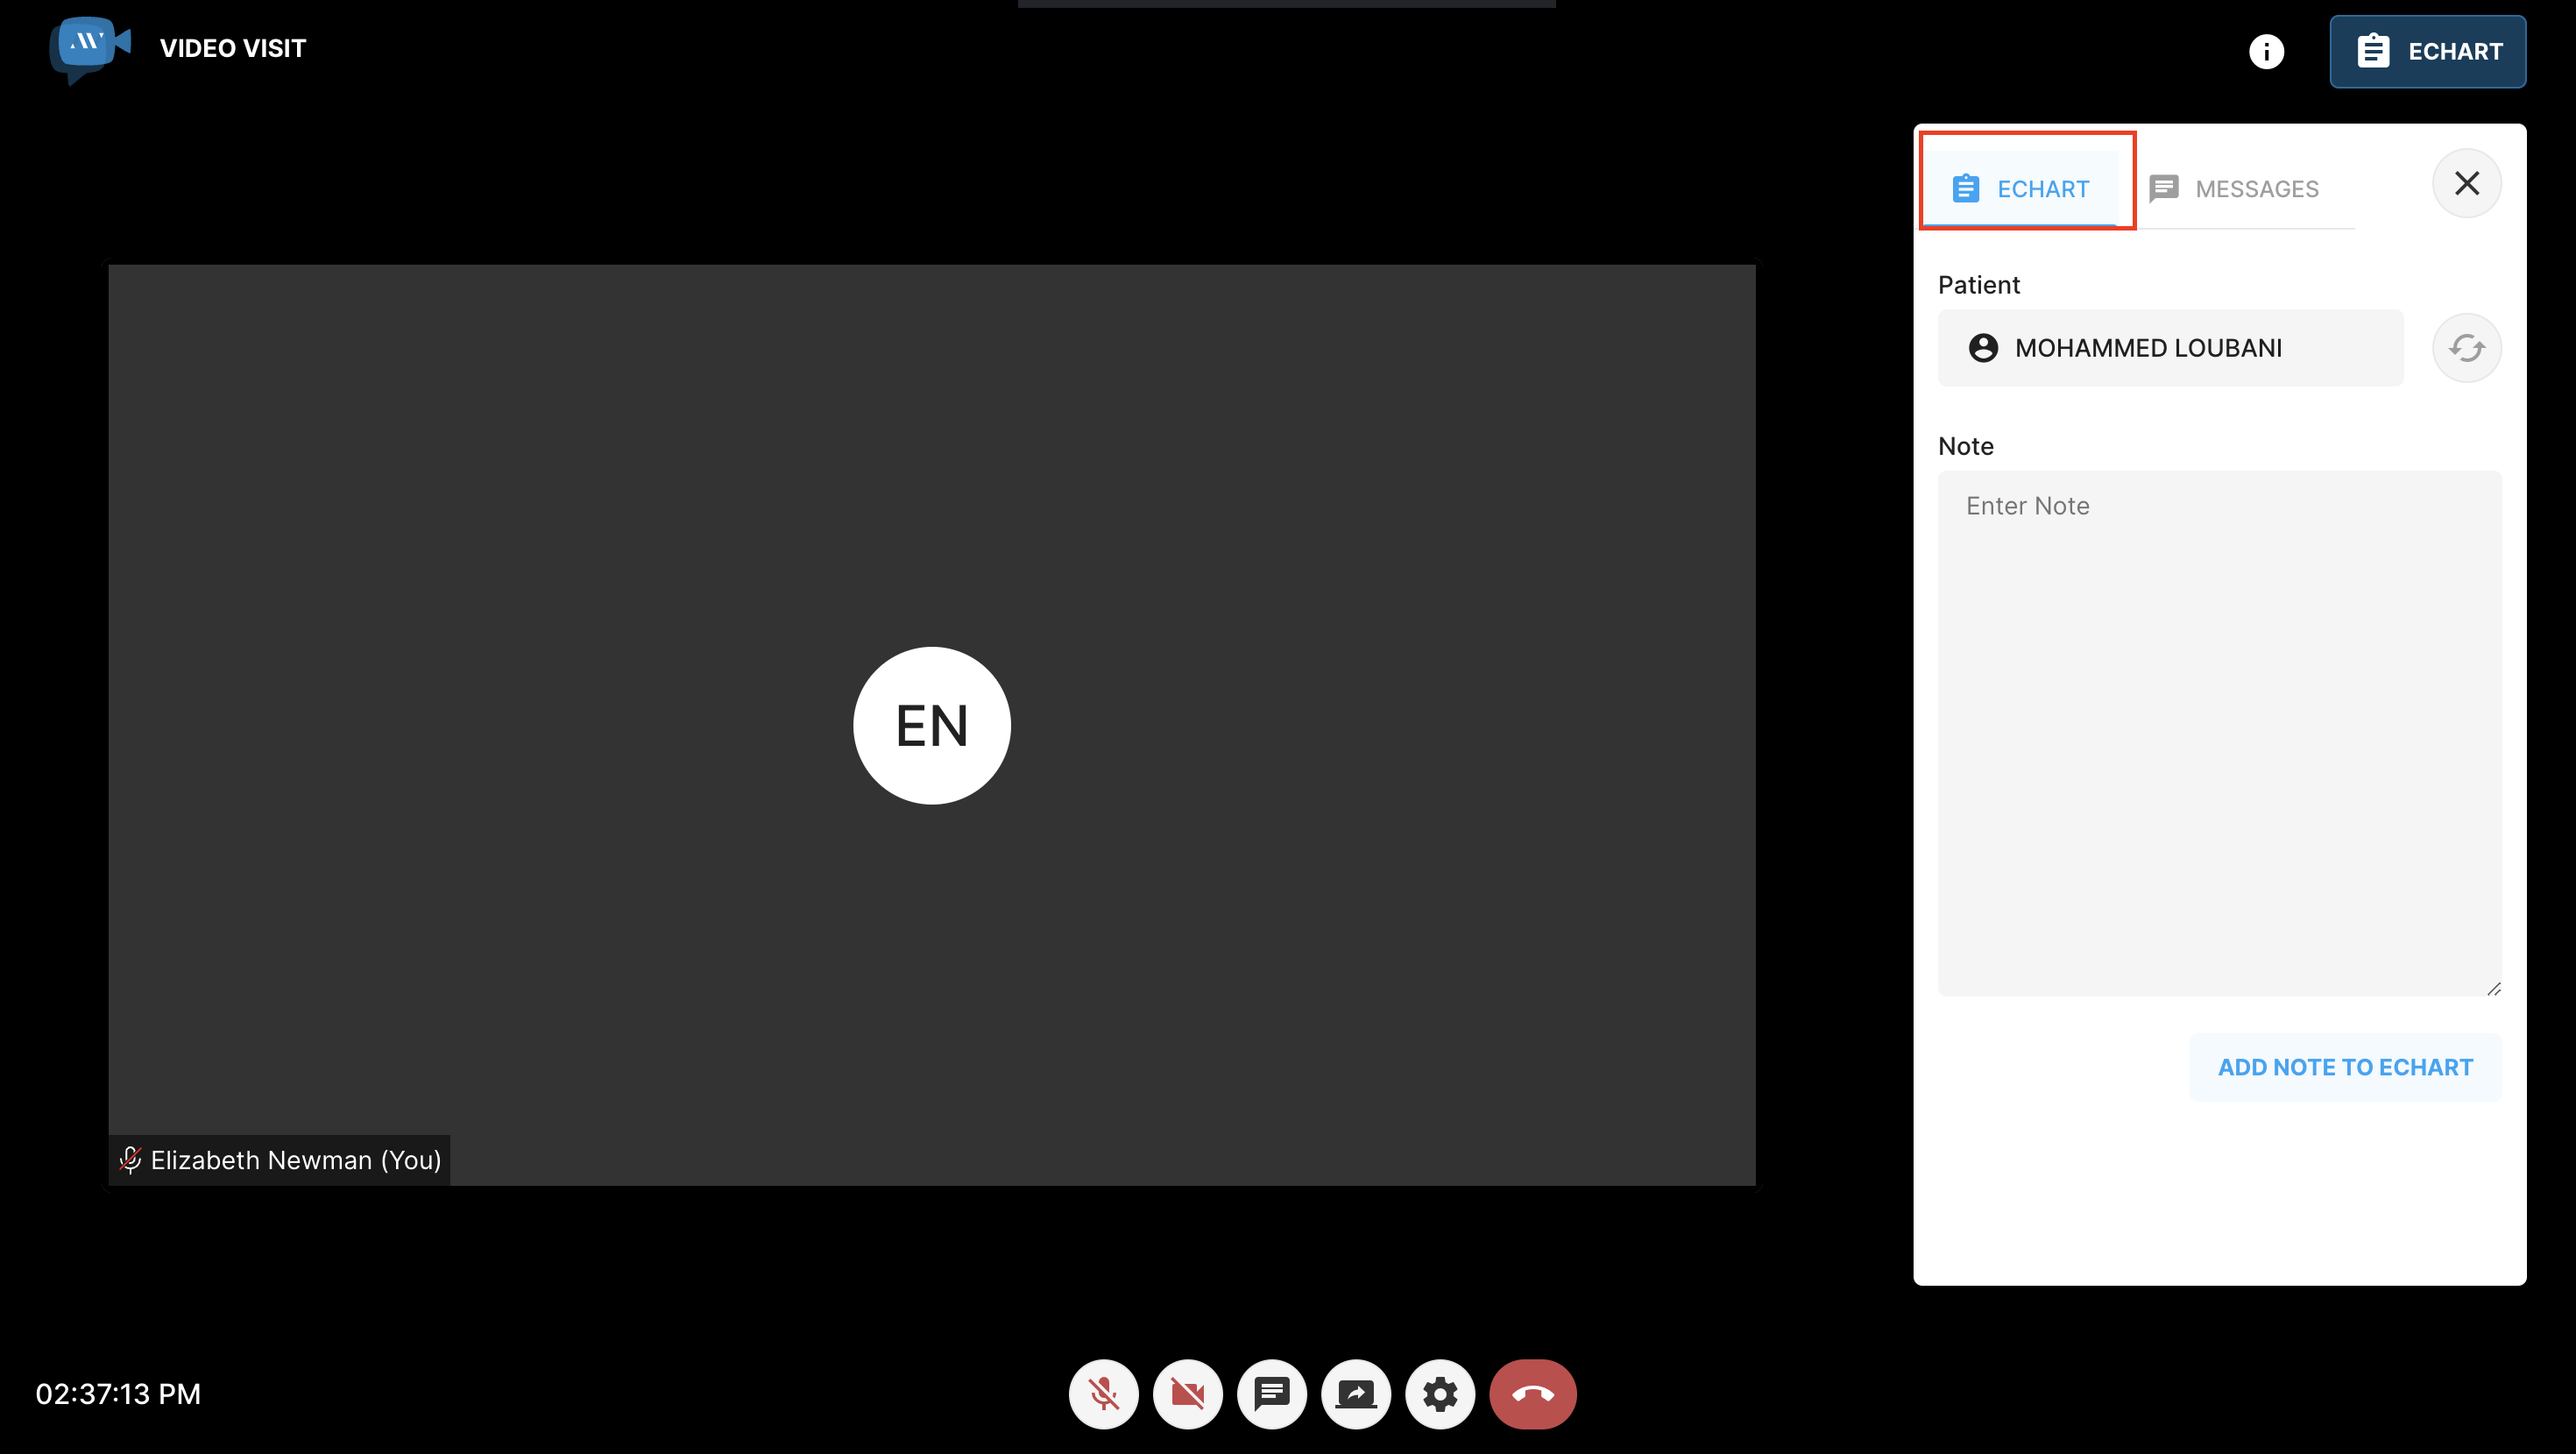Unmute the microphone in the call controls

1103,1393
